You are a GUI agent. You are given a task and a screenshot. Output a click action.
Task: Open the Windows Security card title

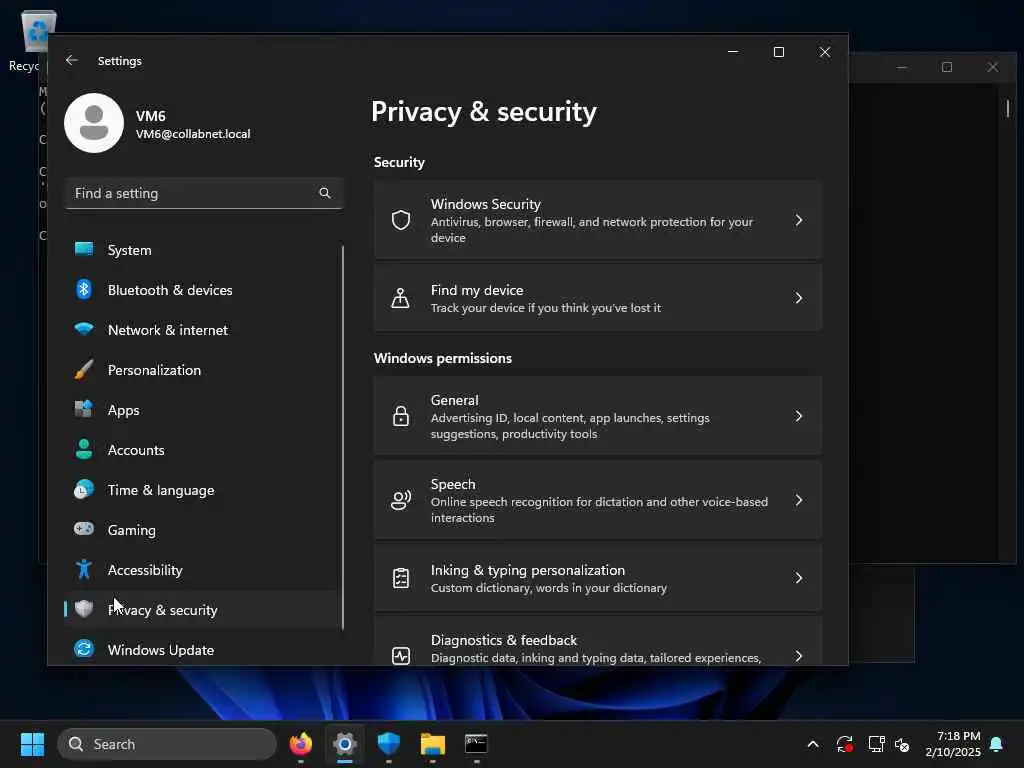click(x=485, y=204)
